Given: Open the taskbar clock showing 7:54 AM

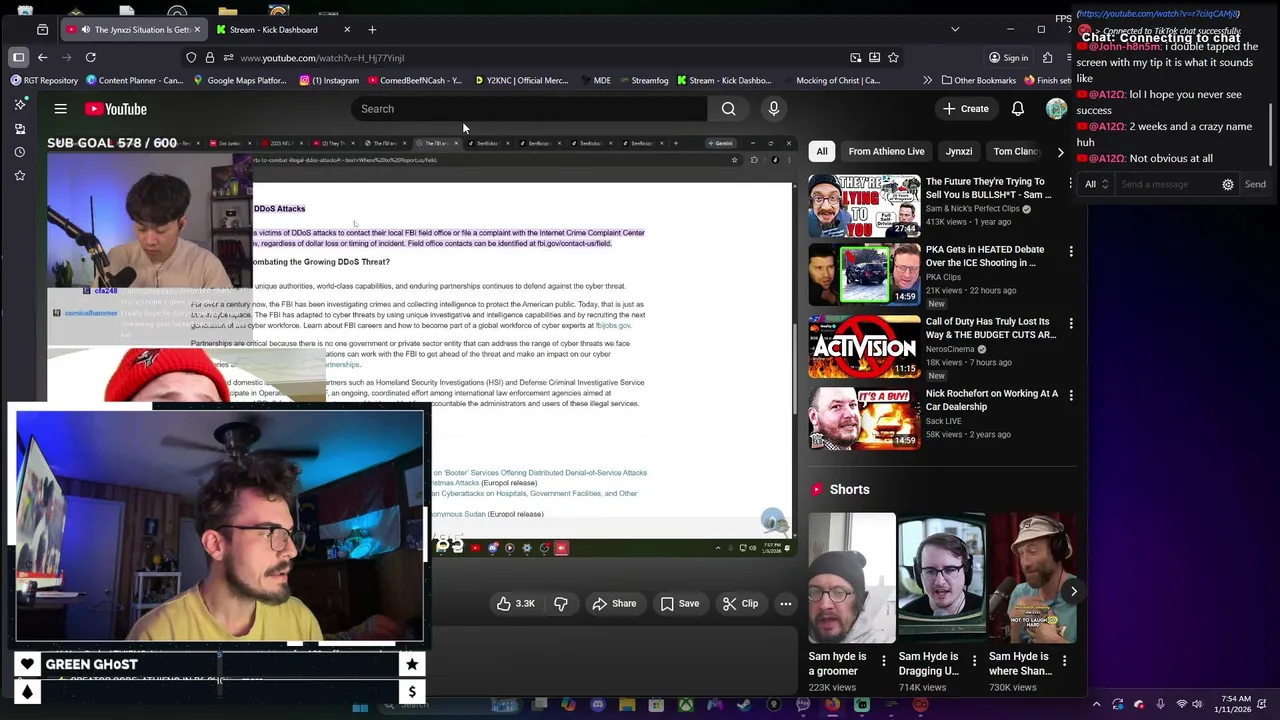Looking at the screenshot, I should click(1235, 705).
